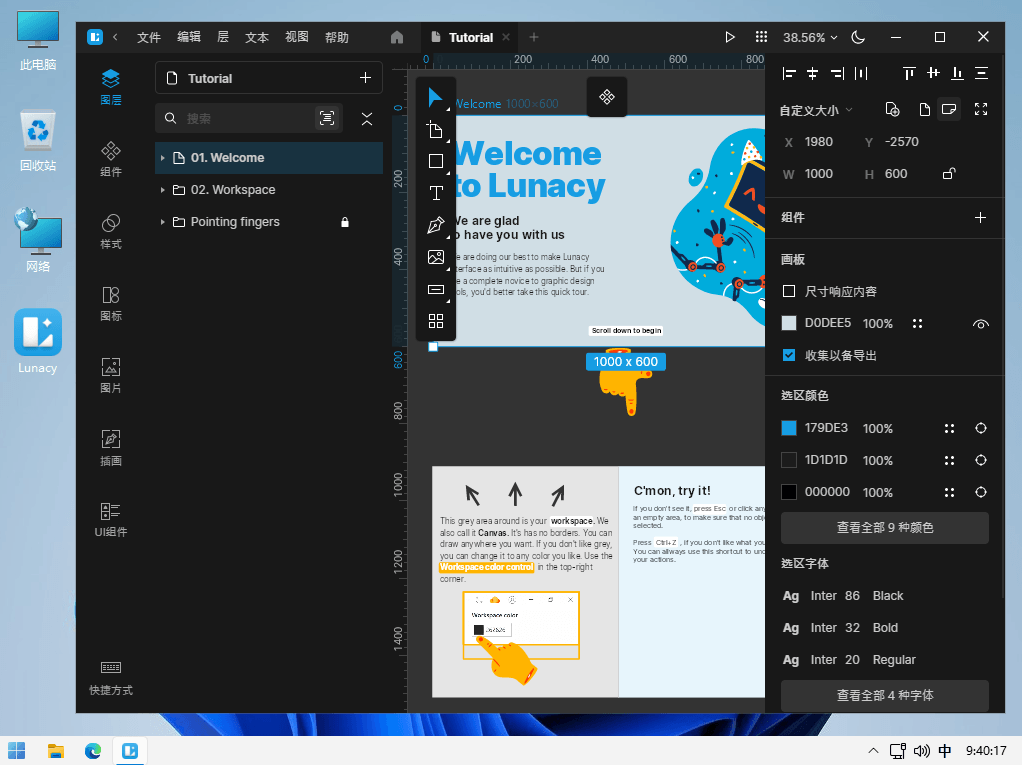Toggle the aspect ratio lock

[949, 173]
